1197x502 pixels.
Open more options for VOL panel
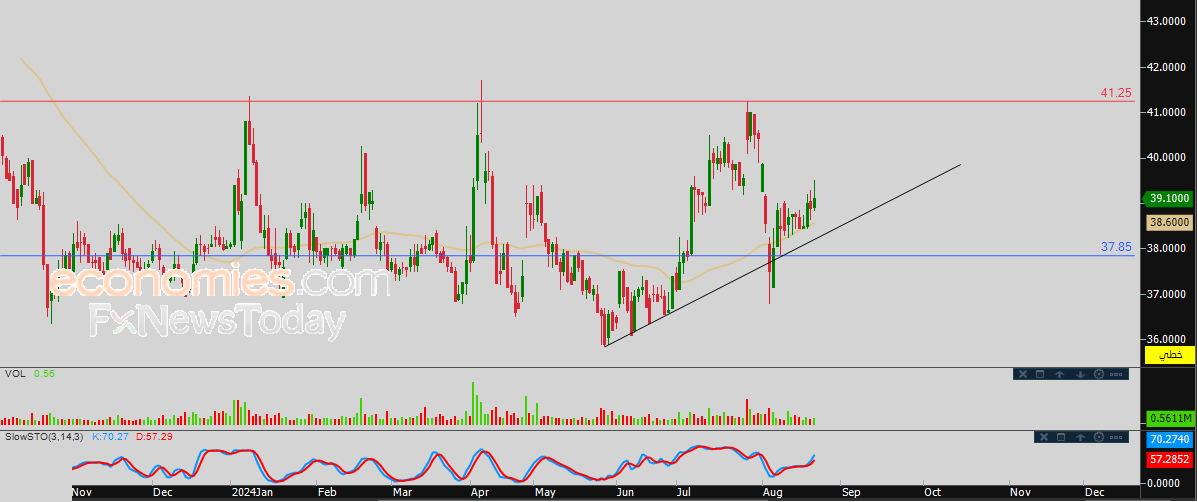click(x=1116, y=374)
